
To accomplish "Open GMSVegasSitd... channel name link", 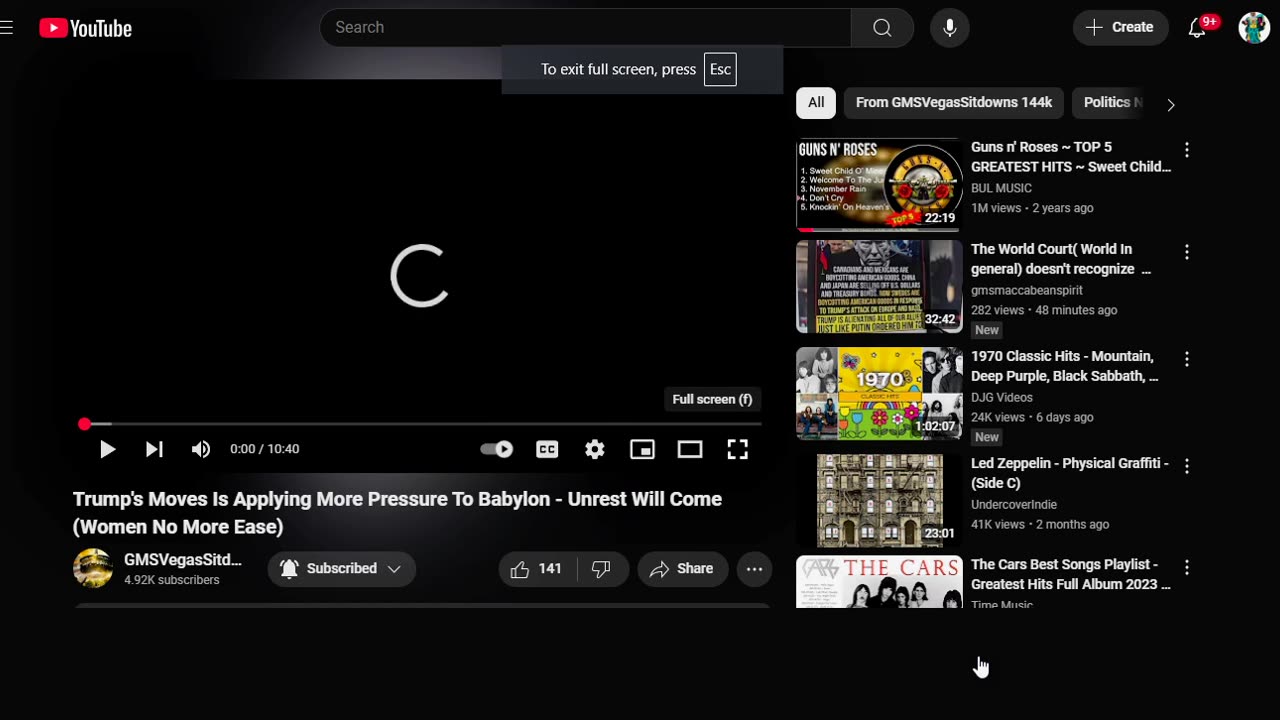I will (183, 560).
